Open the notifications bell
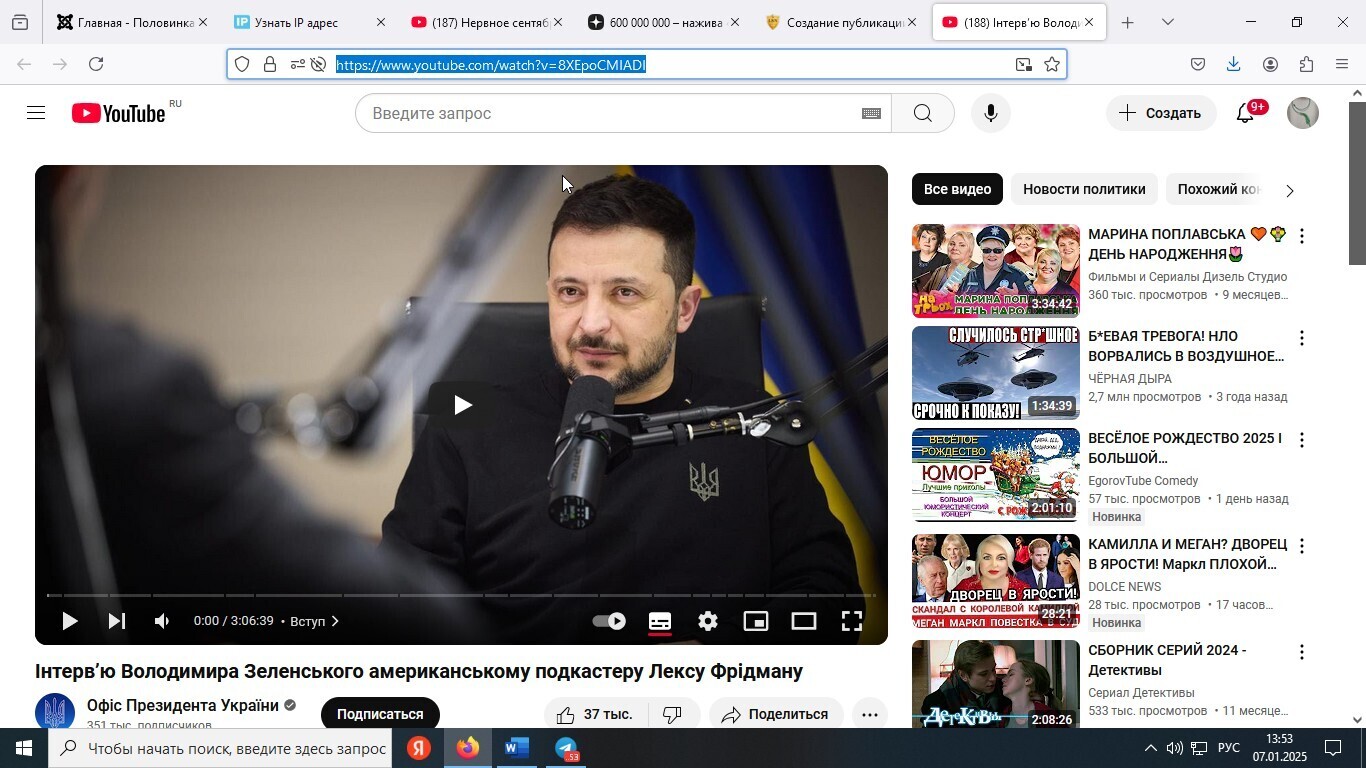This screenshot has height=768, width=1366. click(1245, 113)
